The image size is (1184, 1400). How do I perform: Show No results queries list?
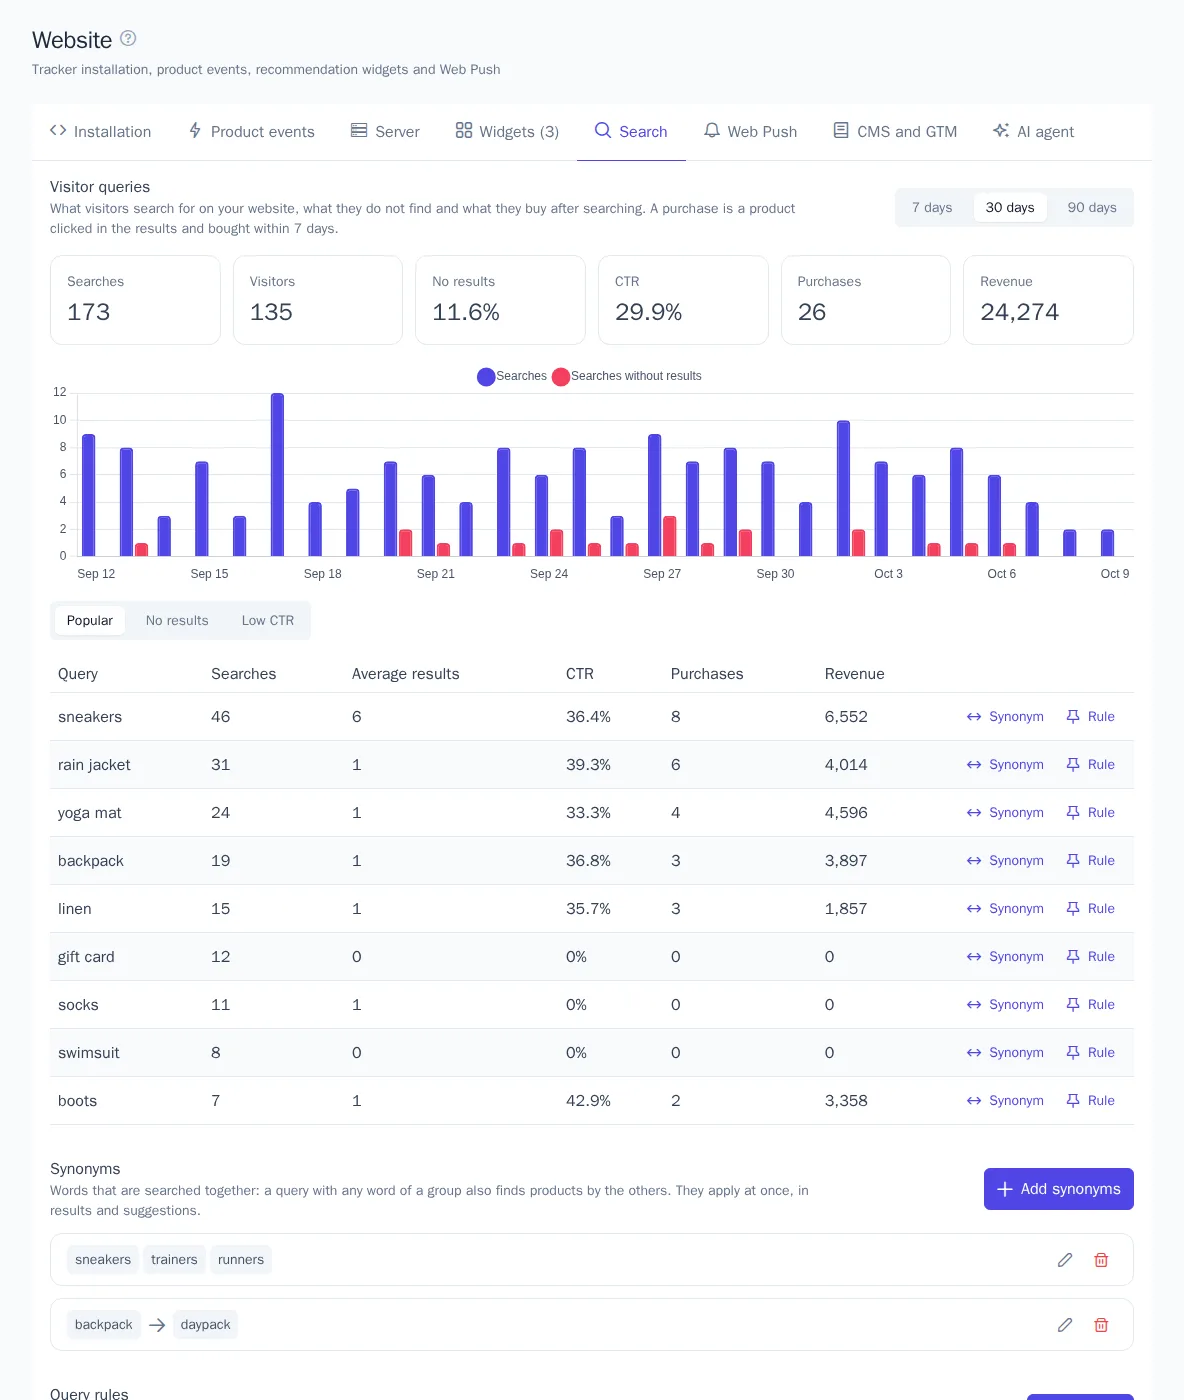[177, 620]
